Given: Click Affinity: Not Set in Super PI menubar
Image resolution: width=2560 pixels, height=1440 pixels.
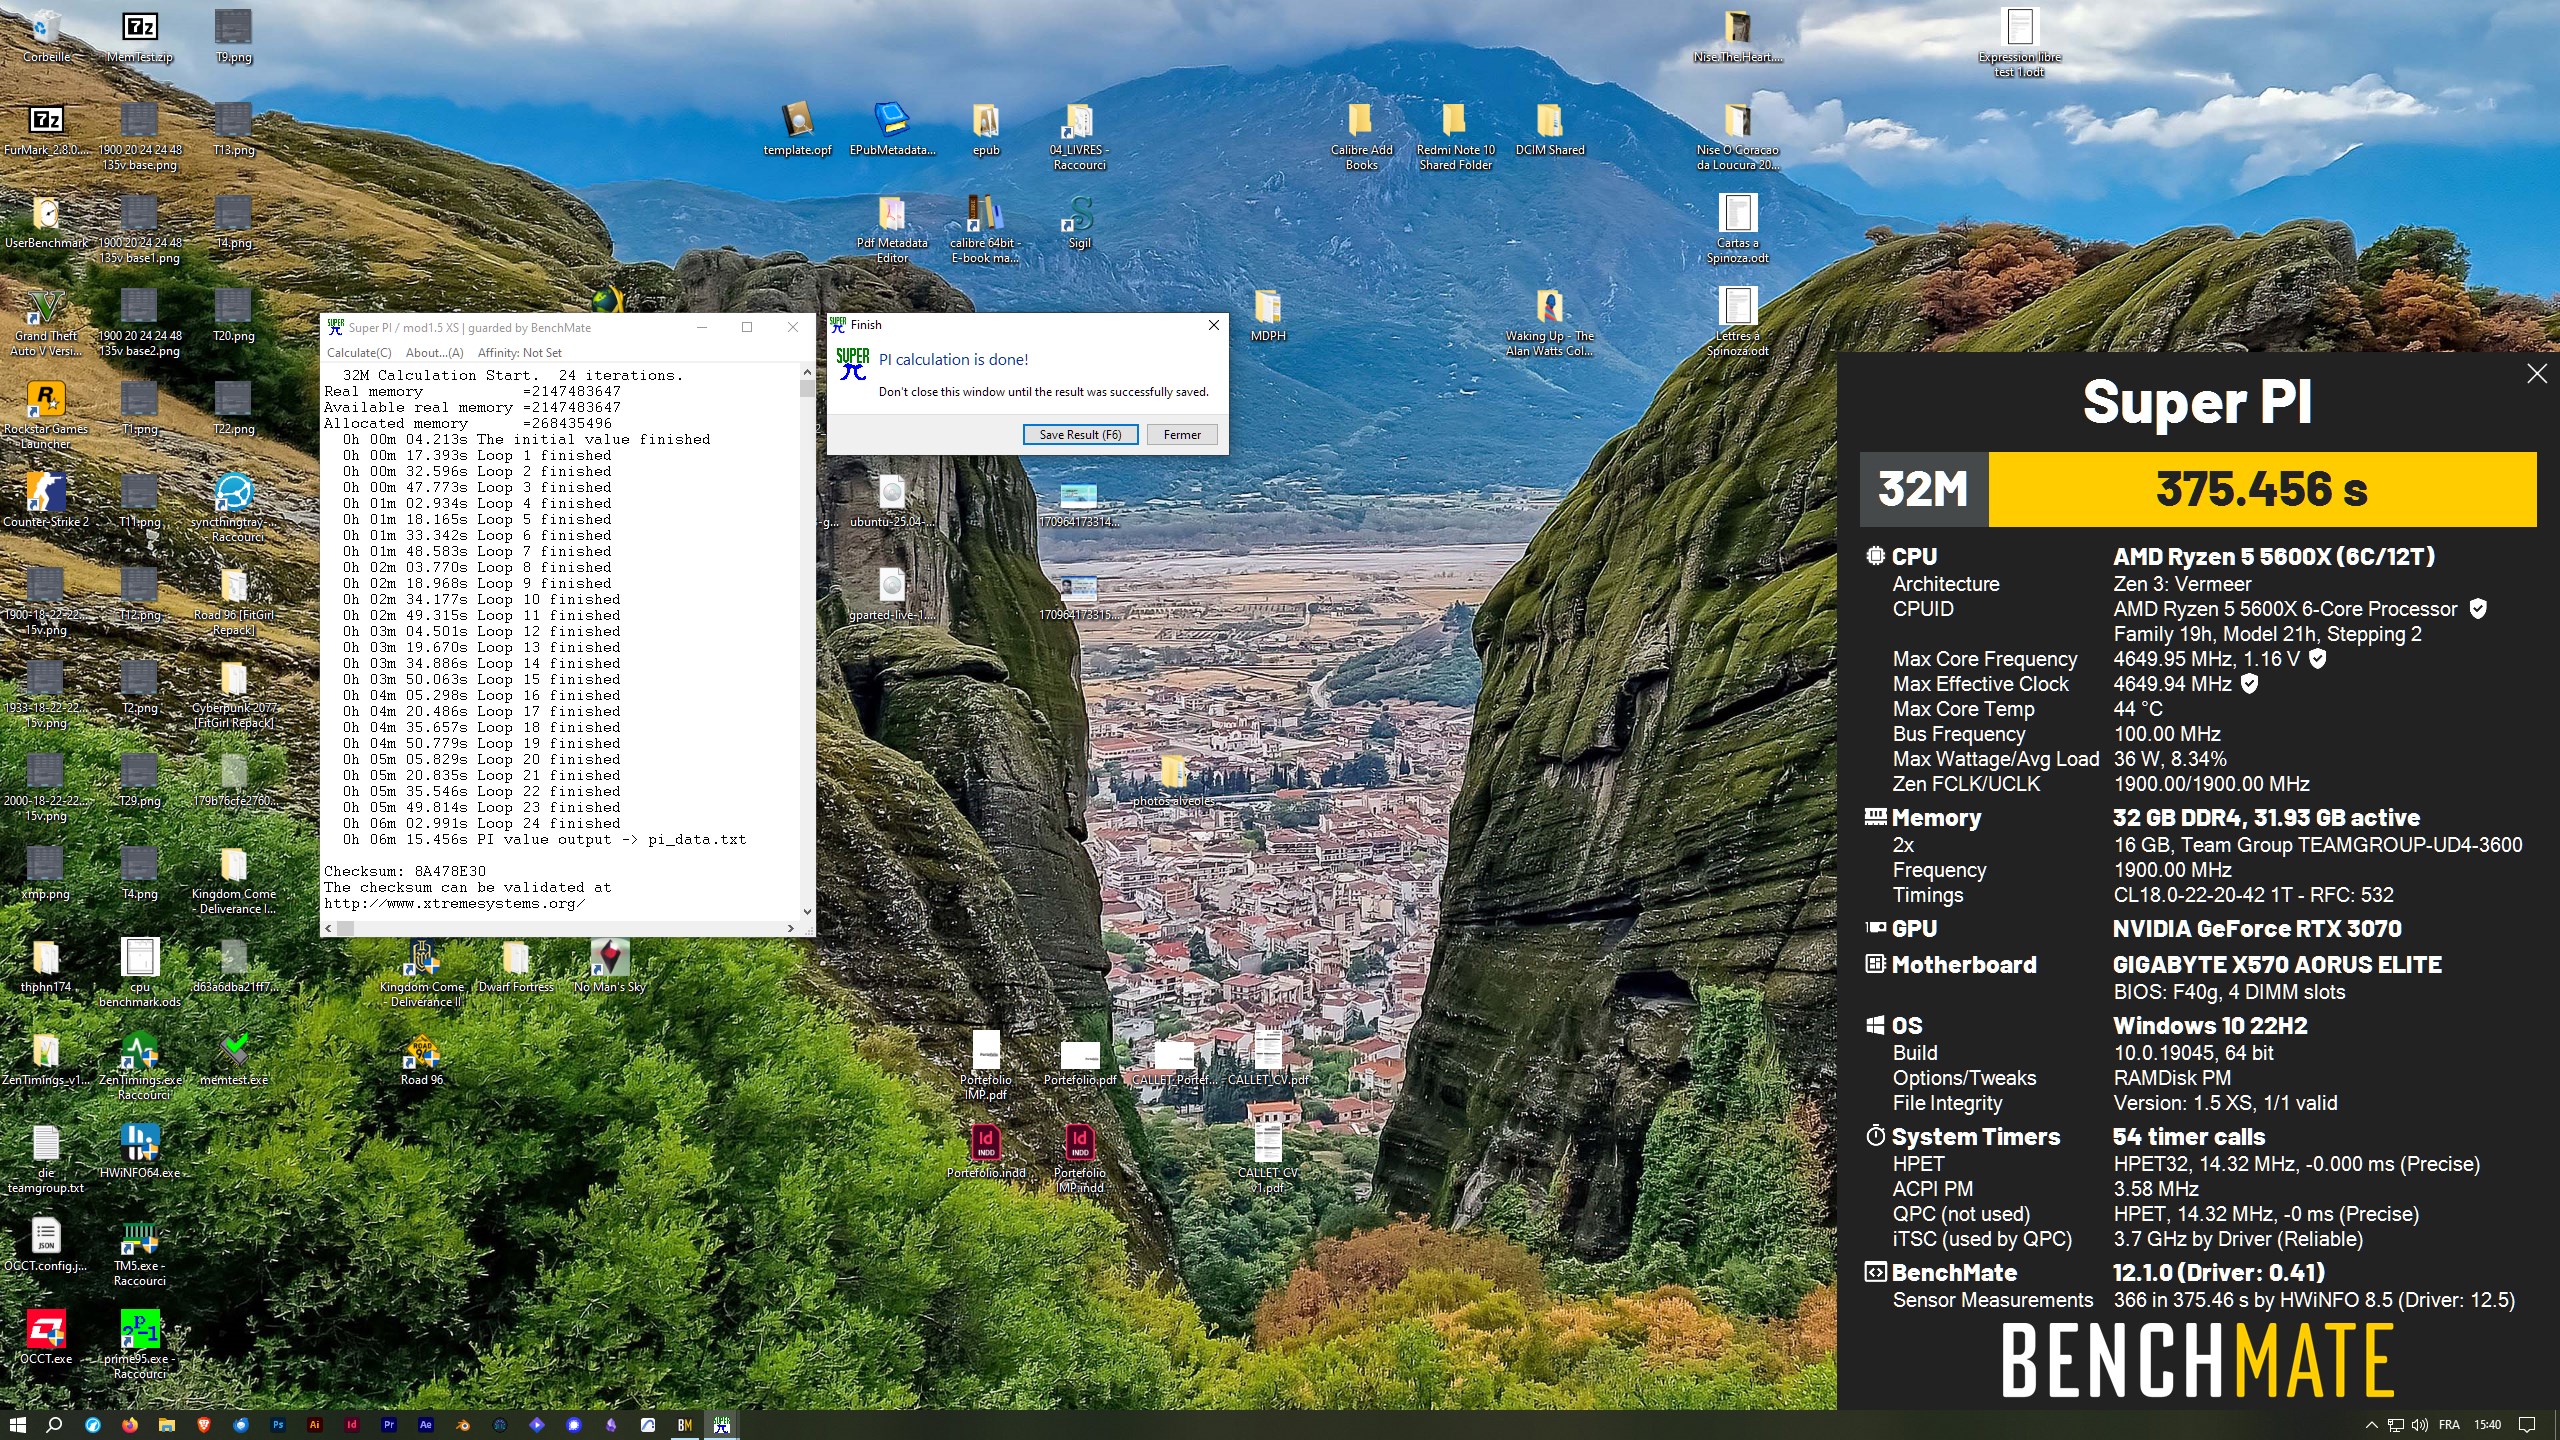Looking at the screenshot, I should 519,353.
